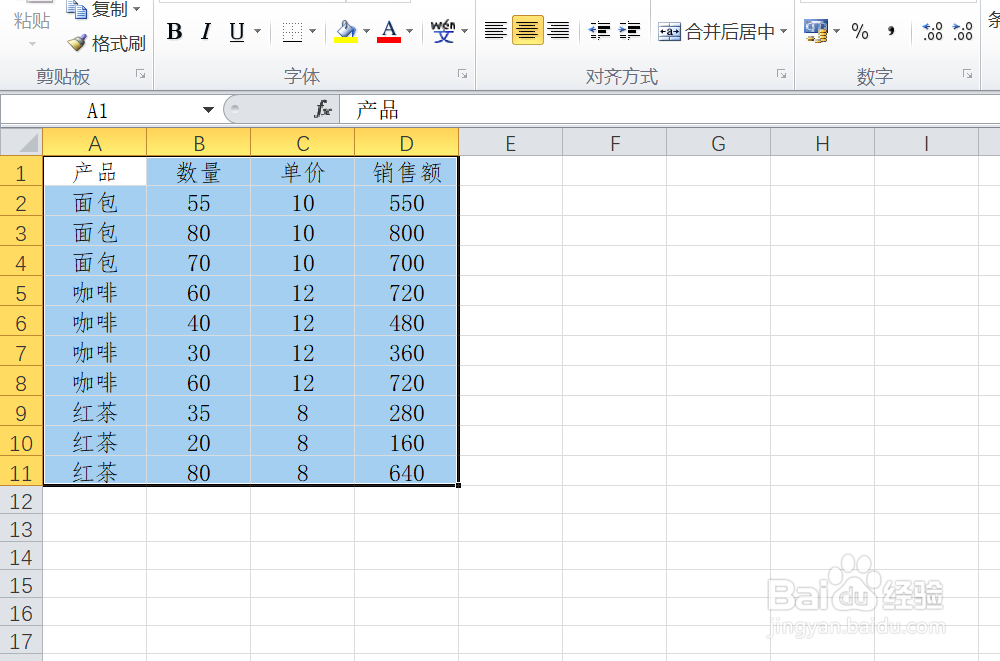
Task: Click cell A1 with 产品
Action: coord(94,172)
